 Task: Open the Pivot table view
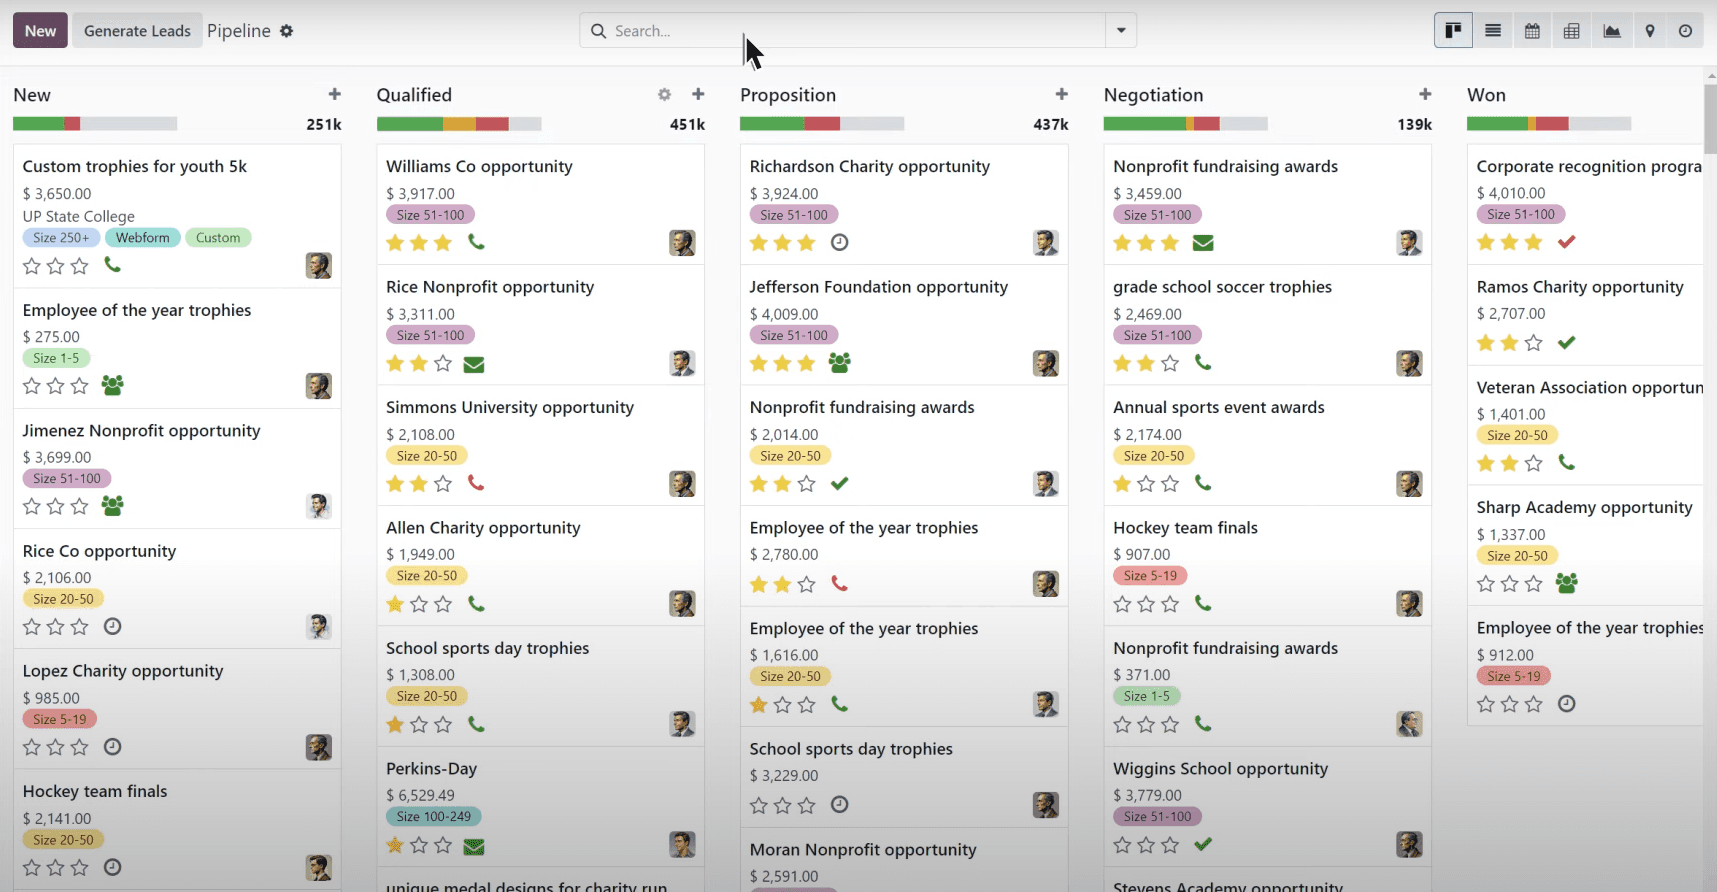coord(1572,31)
